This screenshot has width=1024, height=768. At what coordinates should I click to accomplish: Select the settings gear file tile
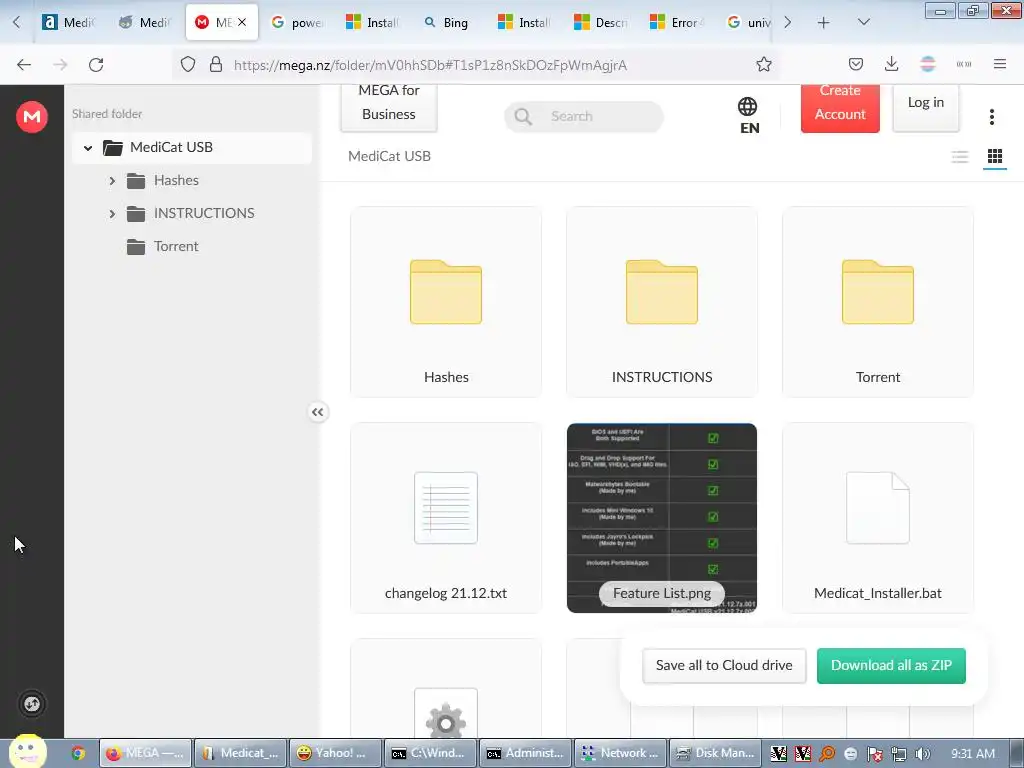point(446,689)
